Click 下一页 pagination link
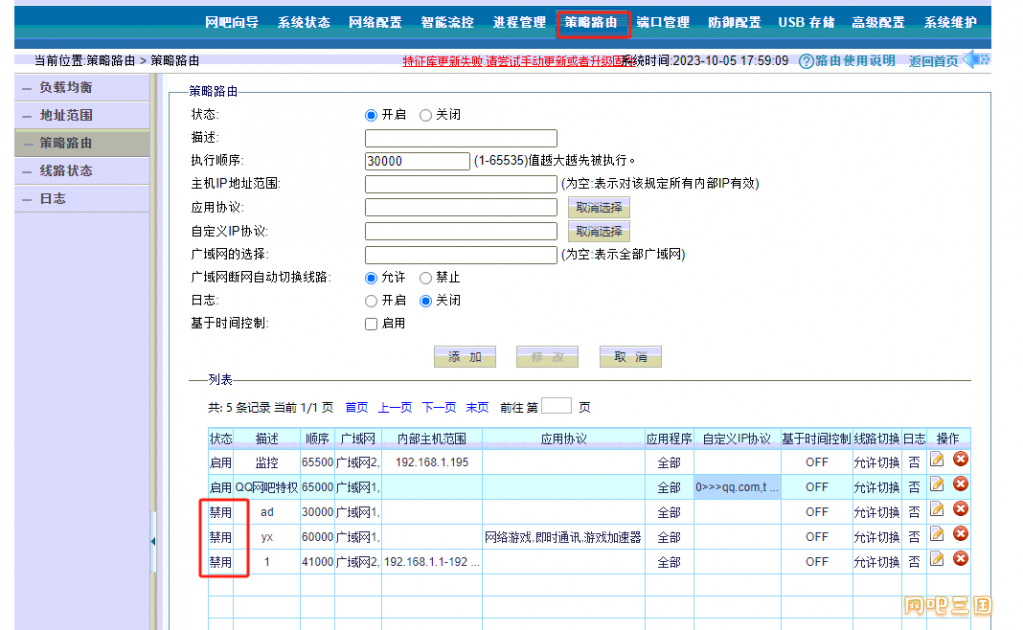 tap(439, 408)
